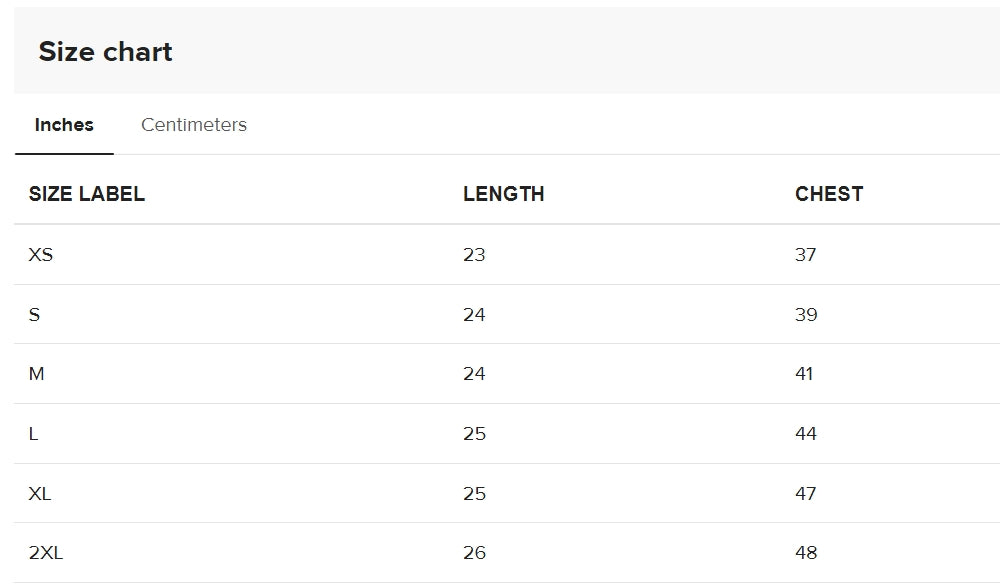This screenshot has height=586, width=1000.
Task: Select the XL size label cell
Action: (x=40, y=494)
